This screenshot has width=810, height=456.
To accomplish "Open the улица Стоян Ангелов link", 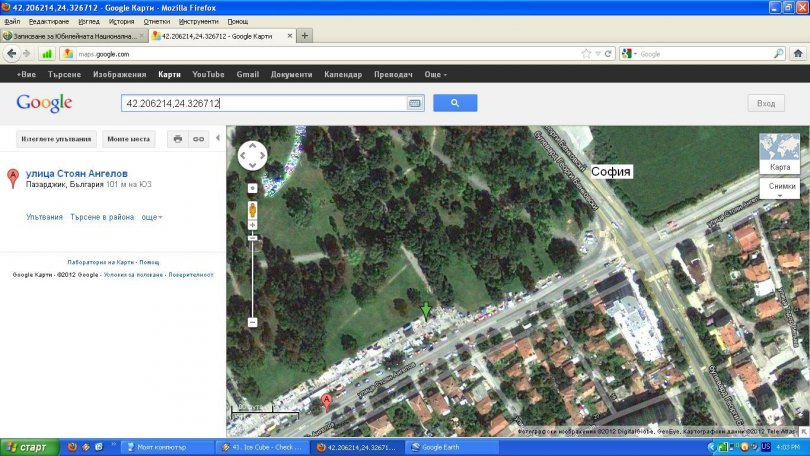I will (x=76, y=173).
